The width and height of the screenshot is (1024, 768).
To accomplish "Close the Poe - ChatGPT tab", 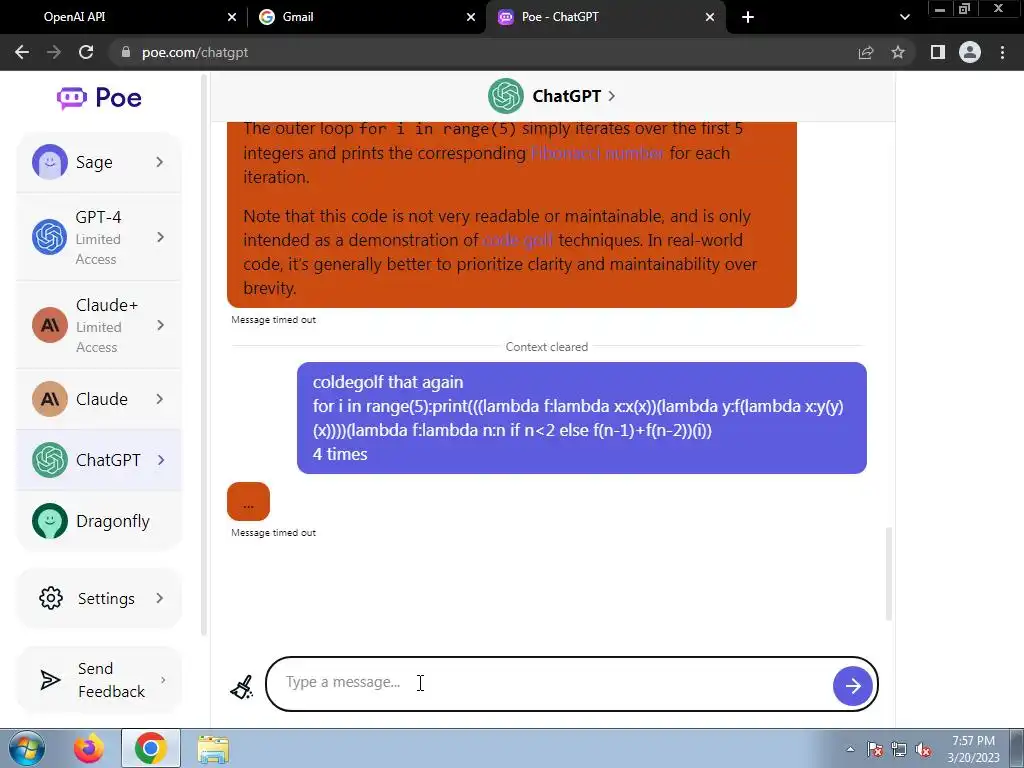I will coord(710,17).
